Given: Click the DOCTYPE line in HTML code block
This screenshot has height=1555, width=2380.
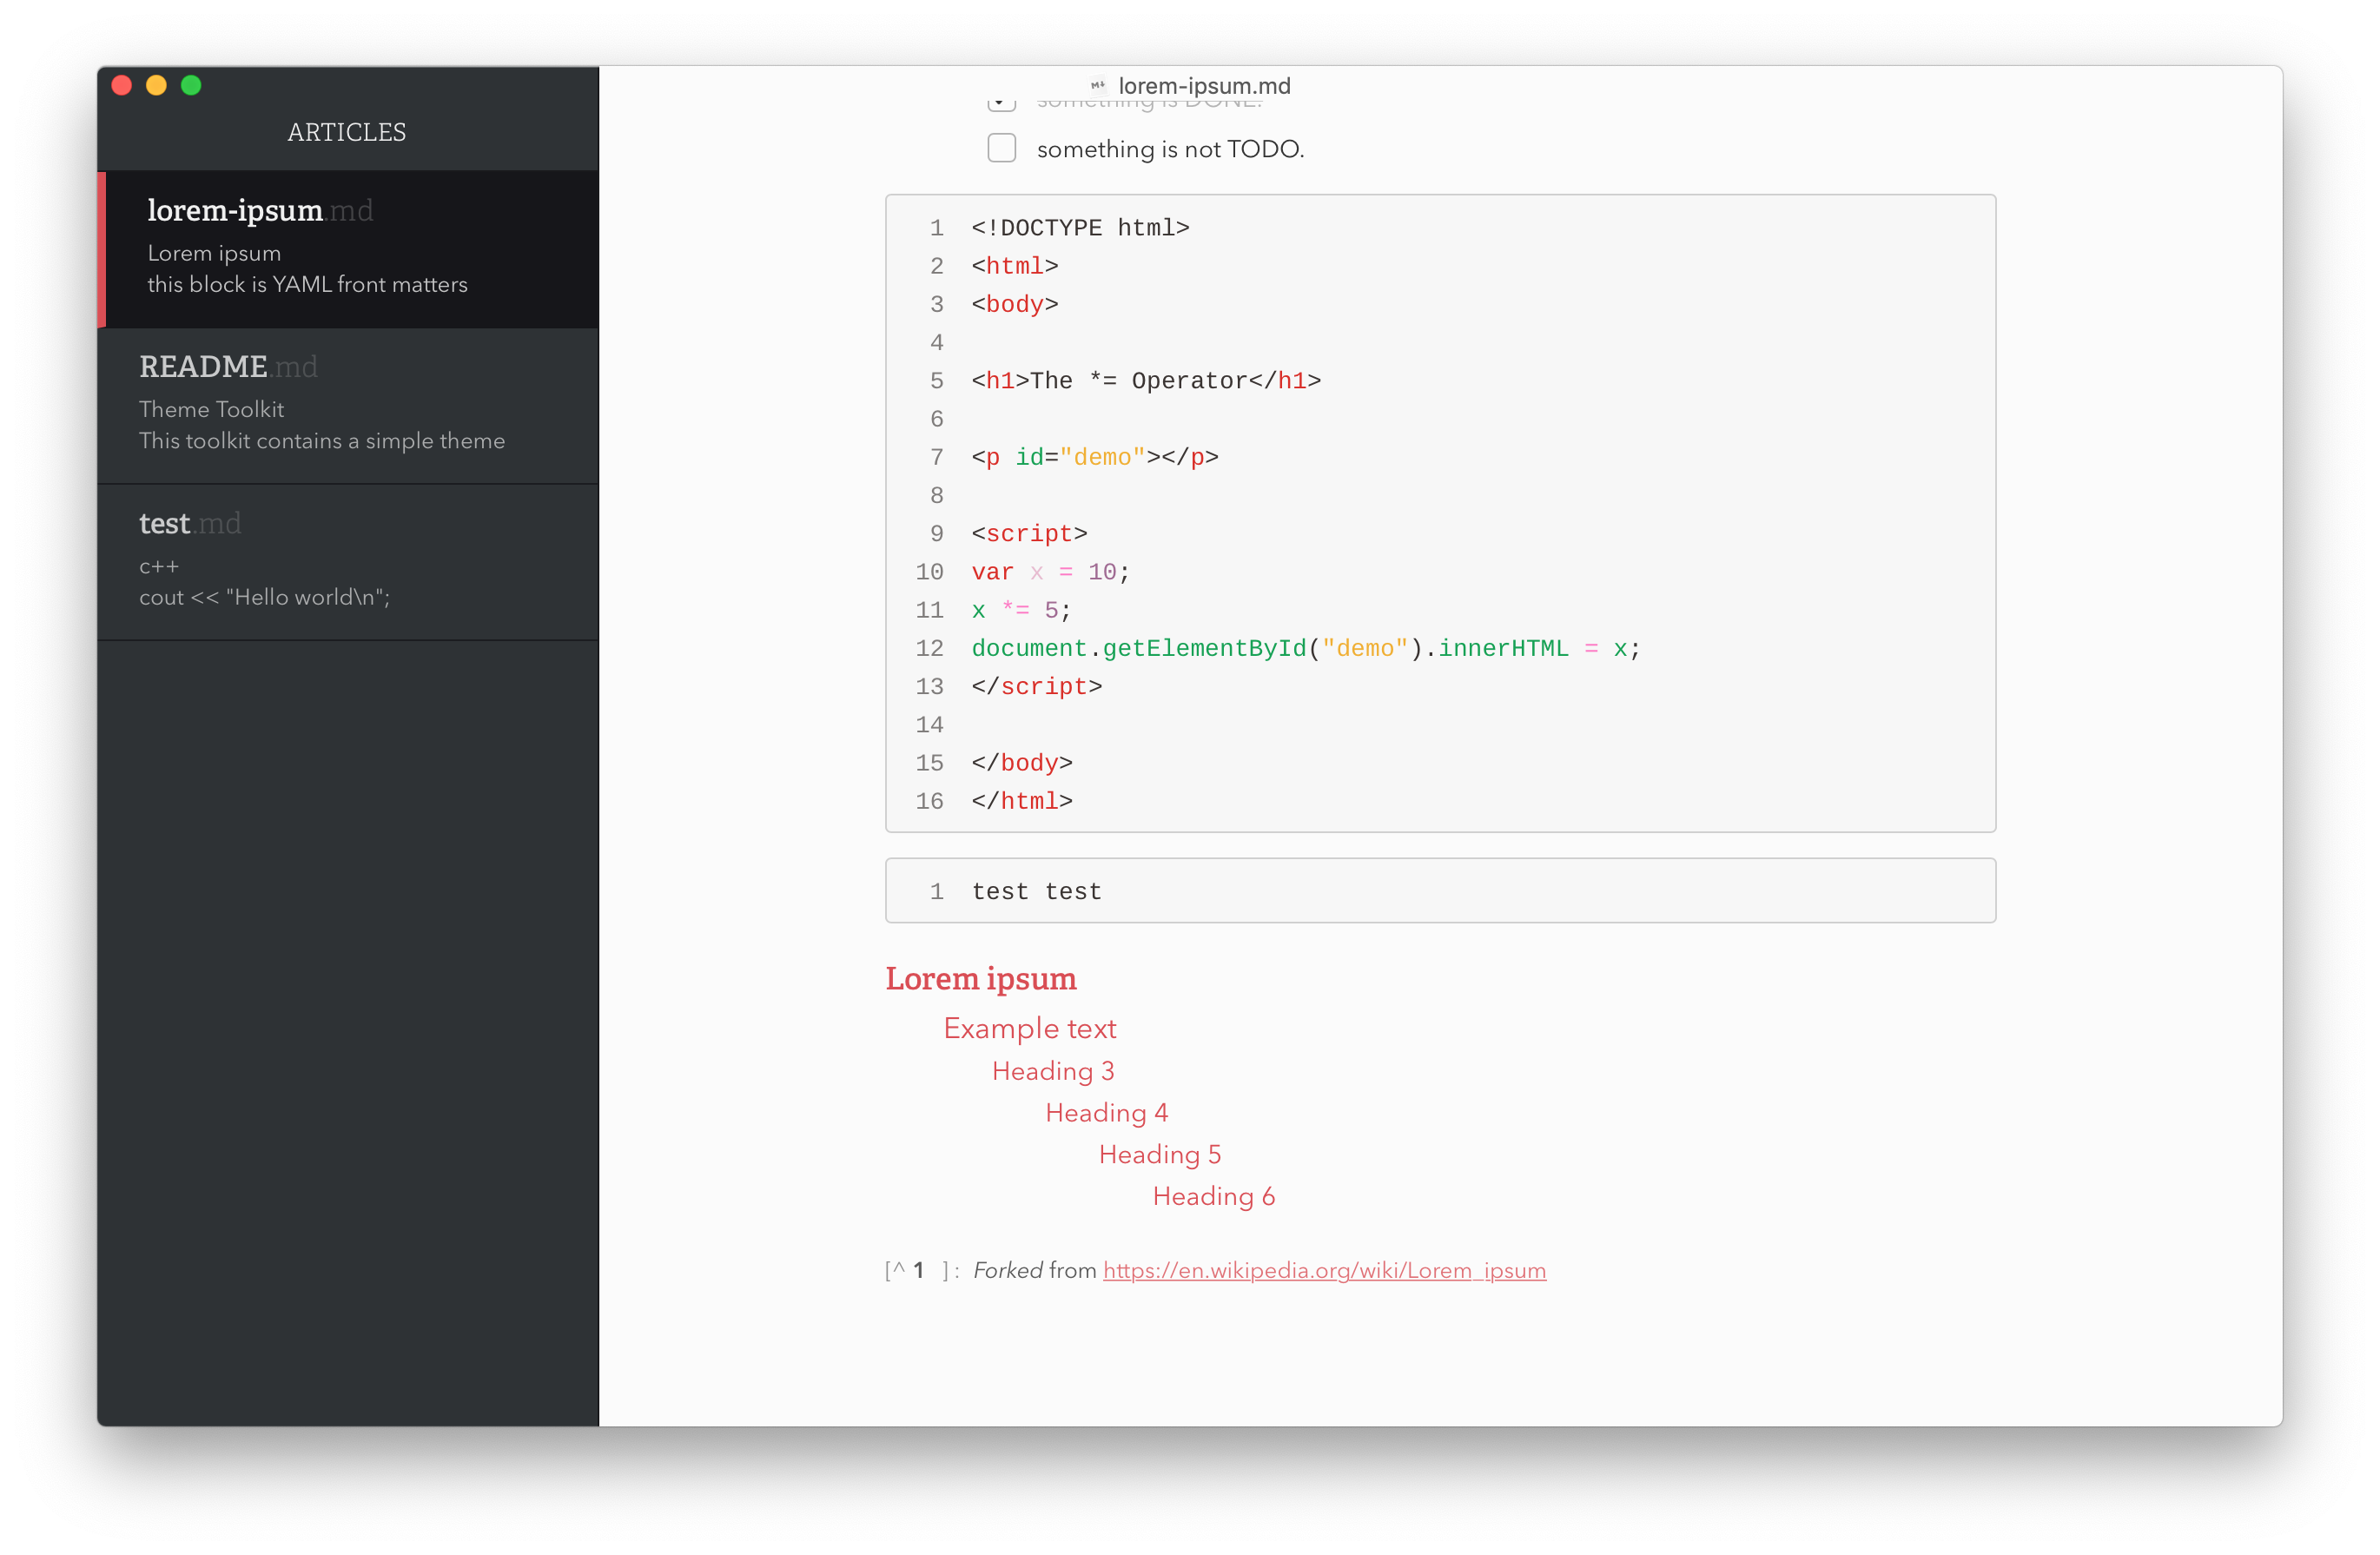Looking at the screenshot, I should (1079, 228).
